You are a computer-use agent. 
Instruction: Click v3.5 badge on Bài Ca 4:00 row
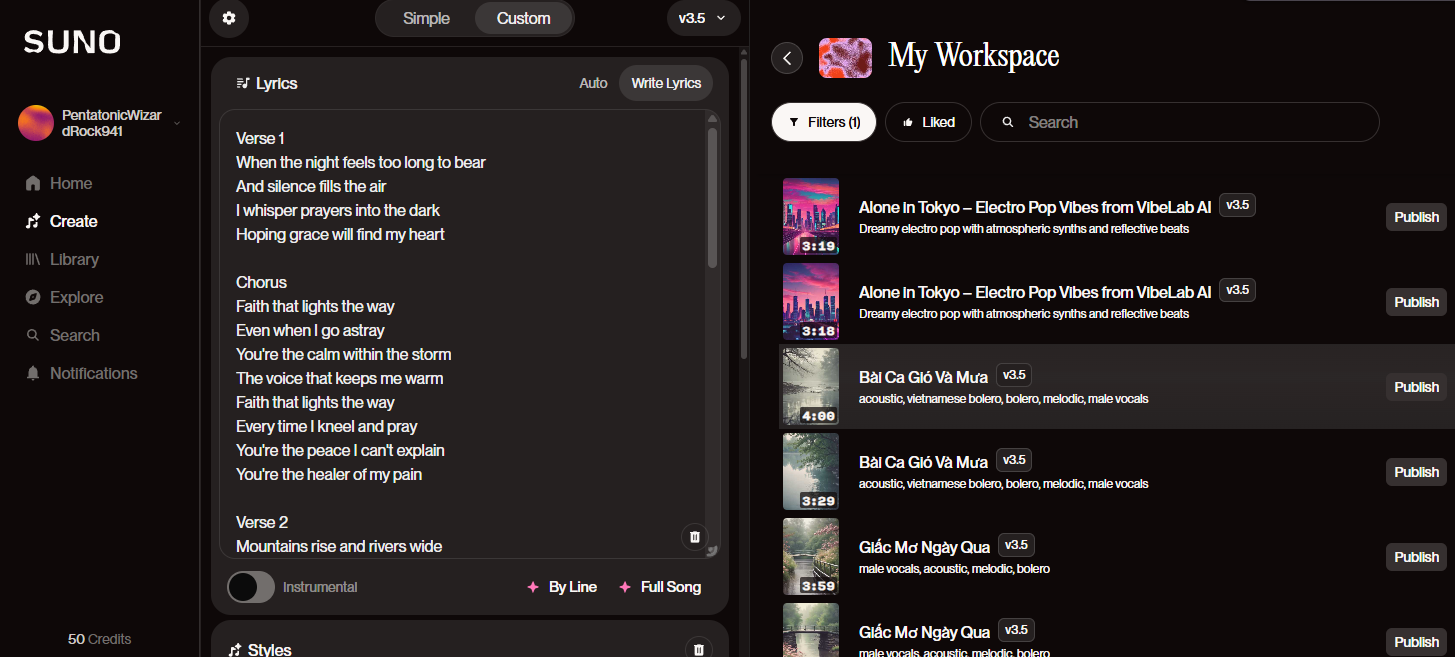coord(1014,375)
